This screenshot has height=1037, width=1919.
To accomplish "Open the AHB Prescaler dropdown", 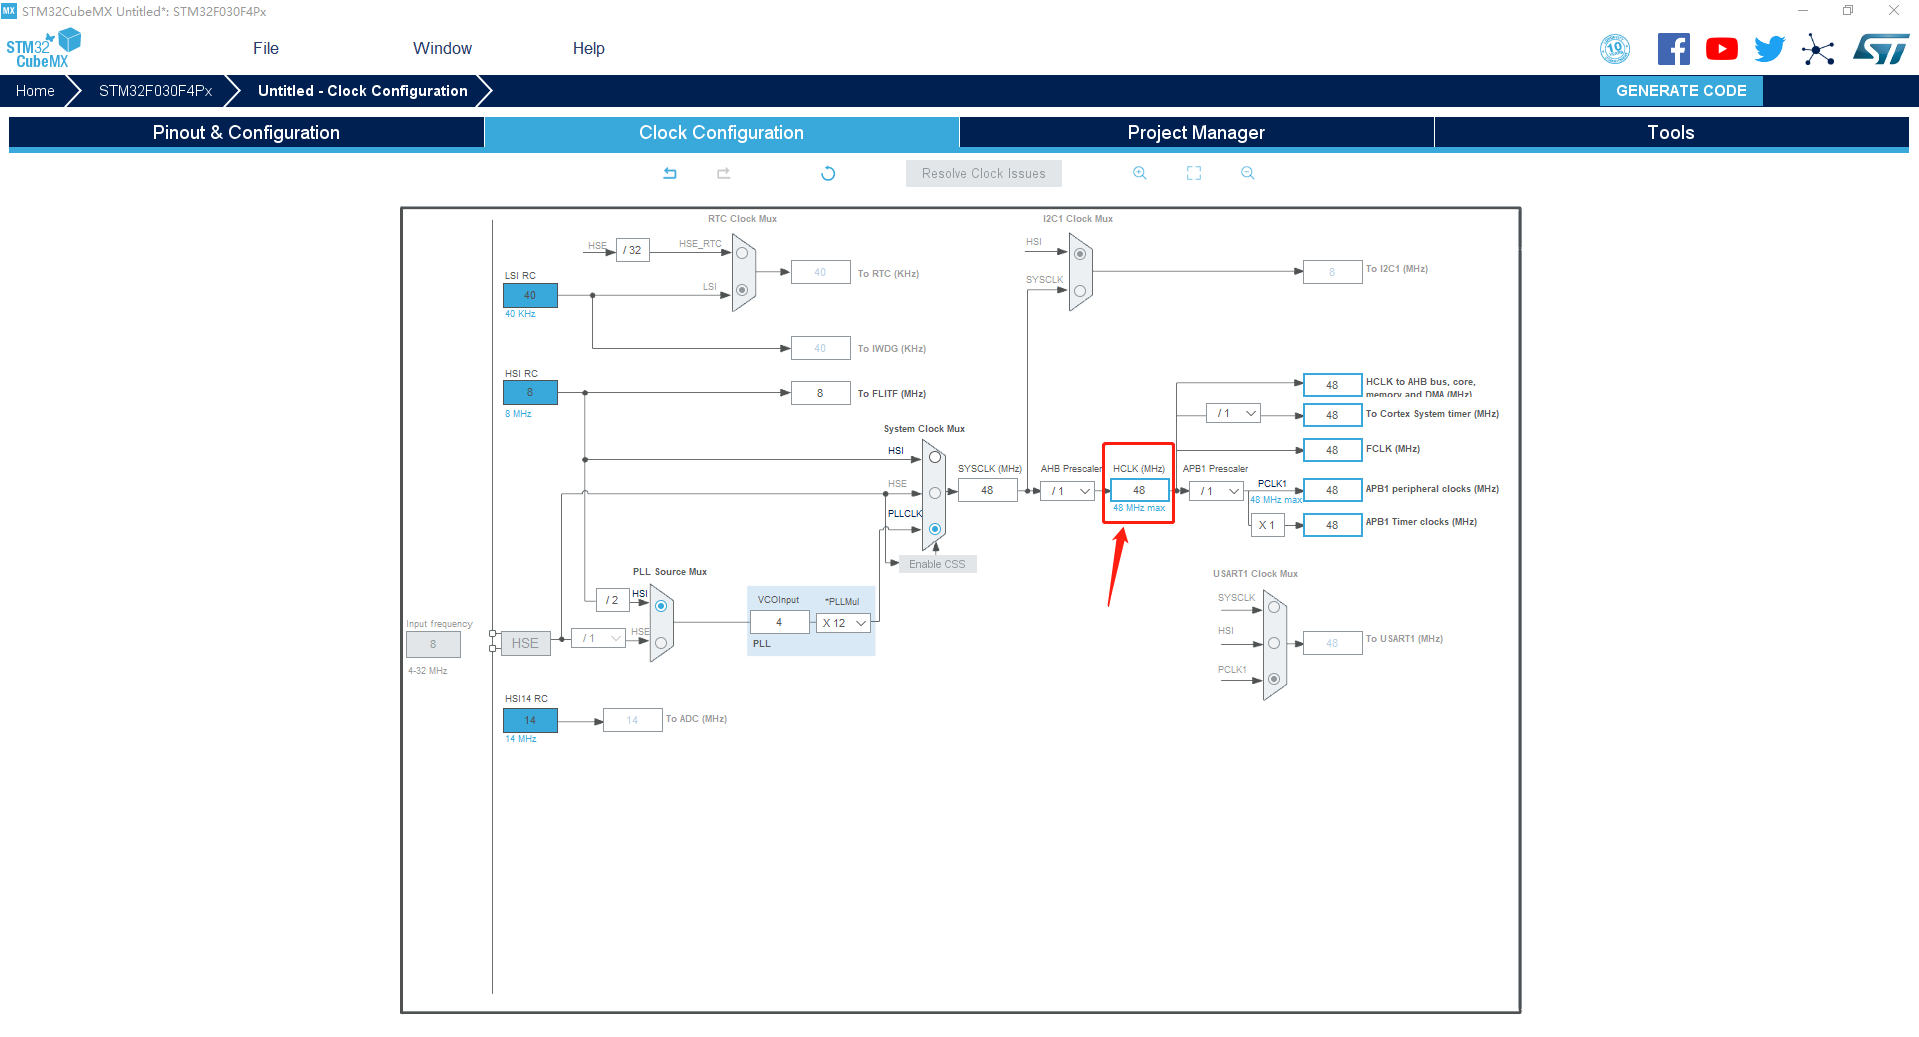I will [1067, 491].
